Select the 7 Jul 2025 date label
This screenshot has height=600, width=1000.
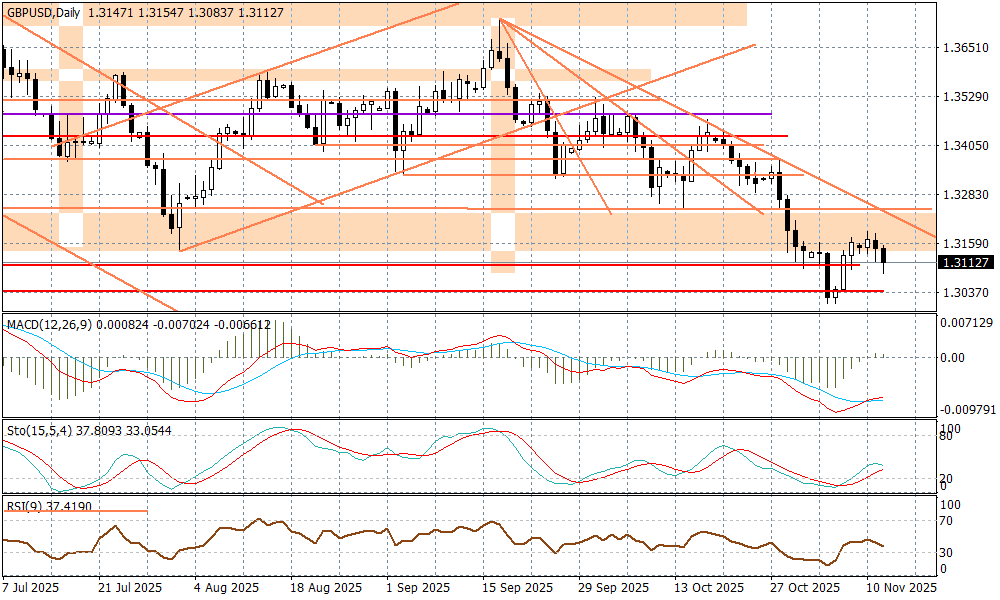[x=33, y=588]
